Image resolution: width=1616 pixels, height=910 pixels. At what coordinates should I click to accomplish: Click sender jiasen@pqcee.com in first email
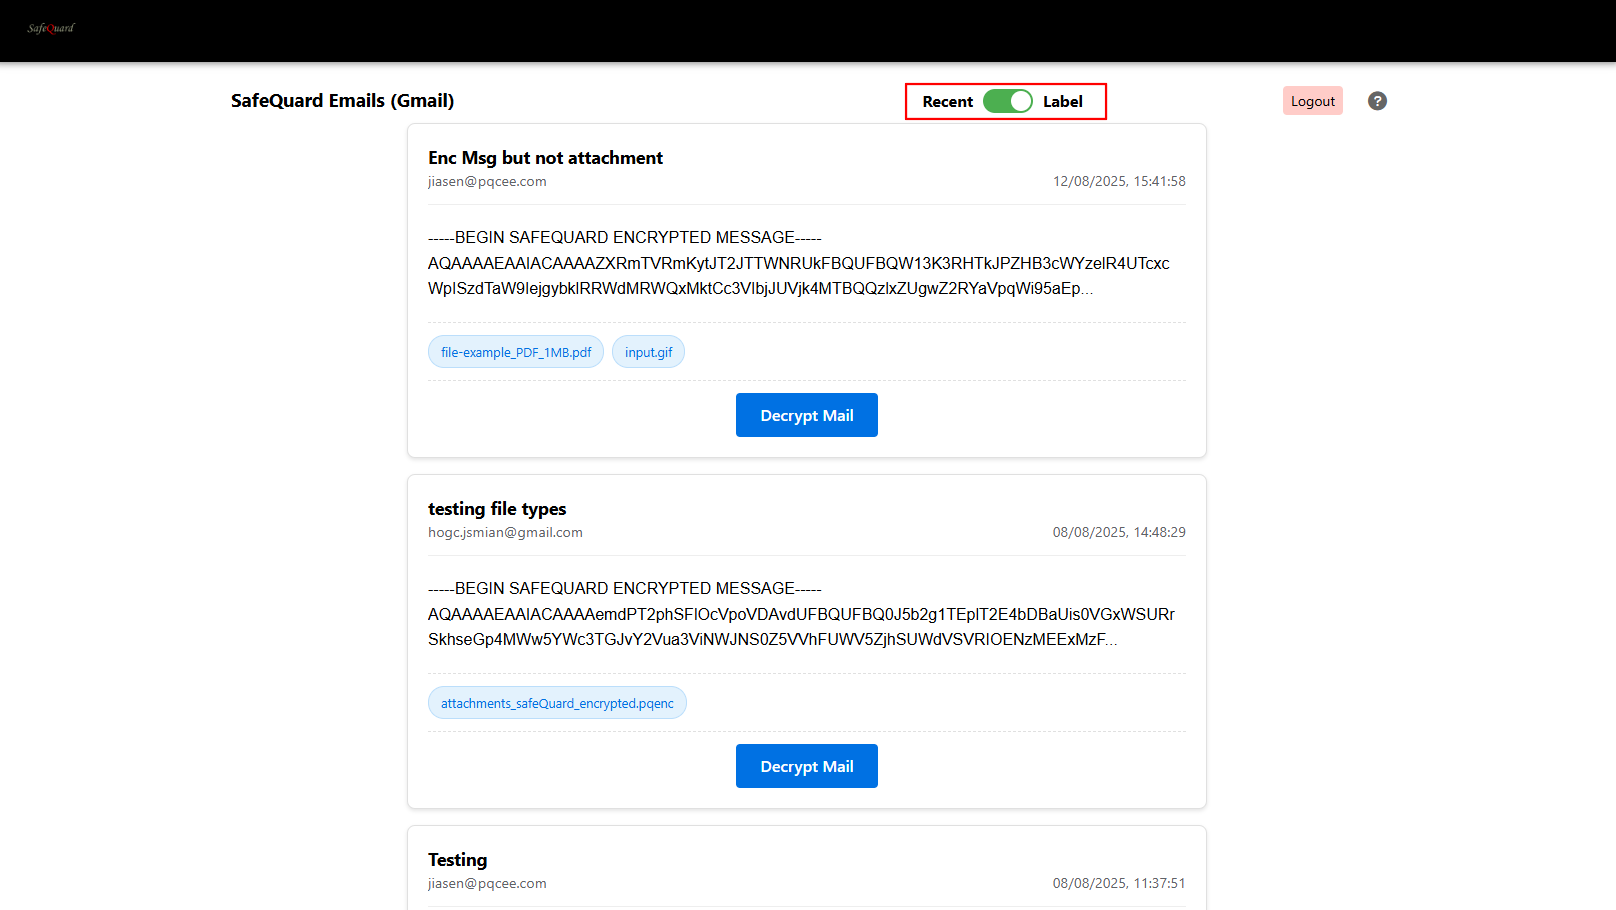(x=487, y=182)
